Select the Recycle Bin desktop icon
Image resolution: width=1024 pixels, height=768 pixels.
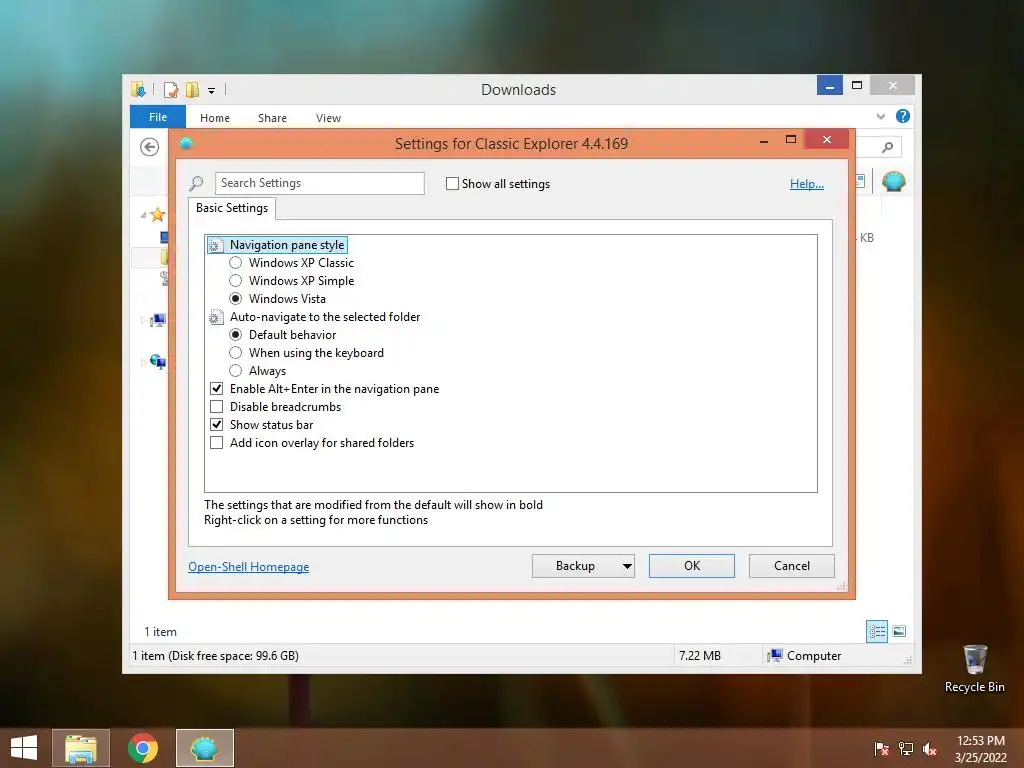(x=974, y=669)
